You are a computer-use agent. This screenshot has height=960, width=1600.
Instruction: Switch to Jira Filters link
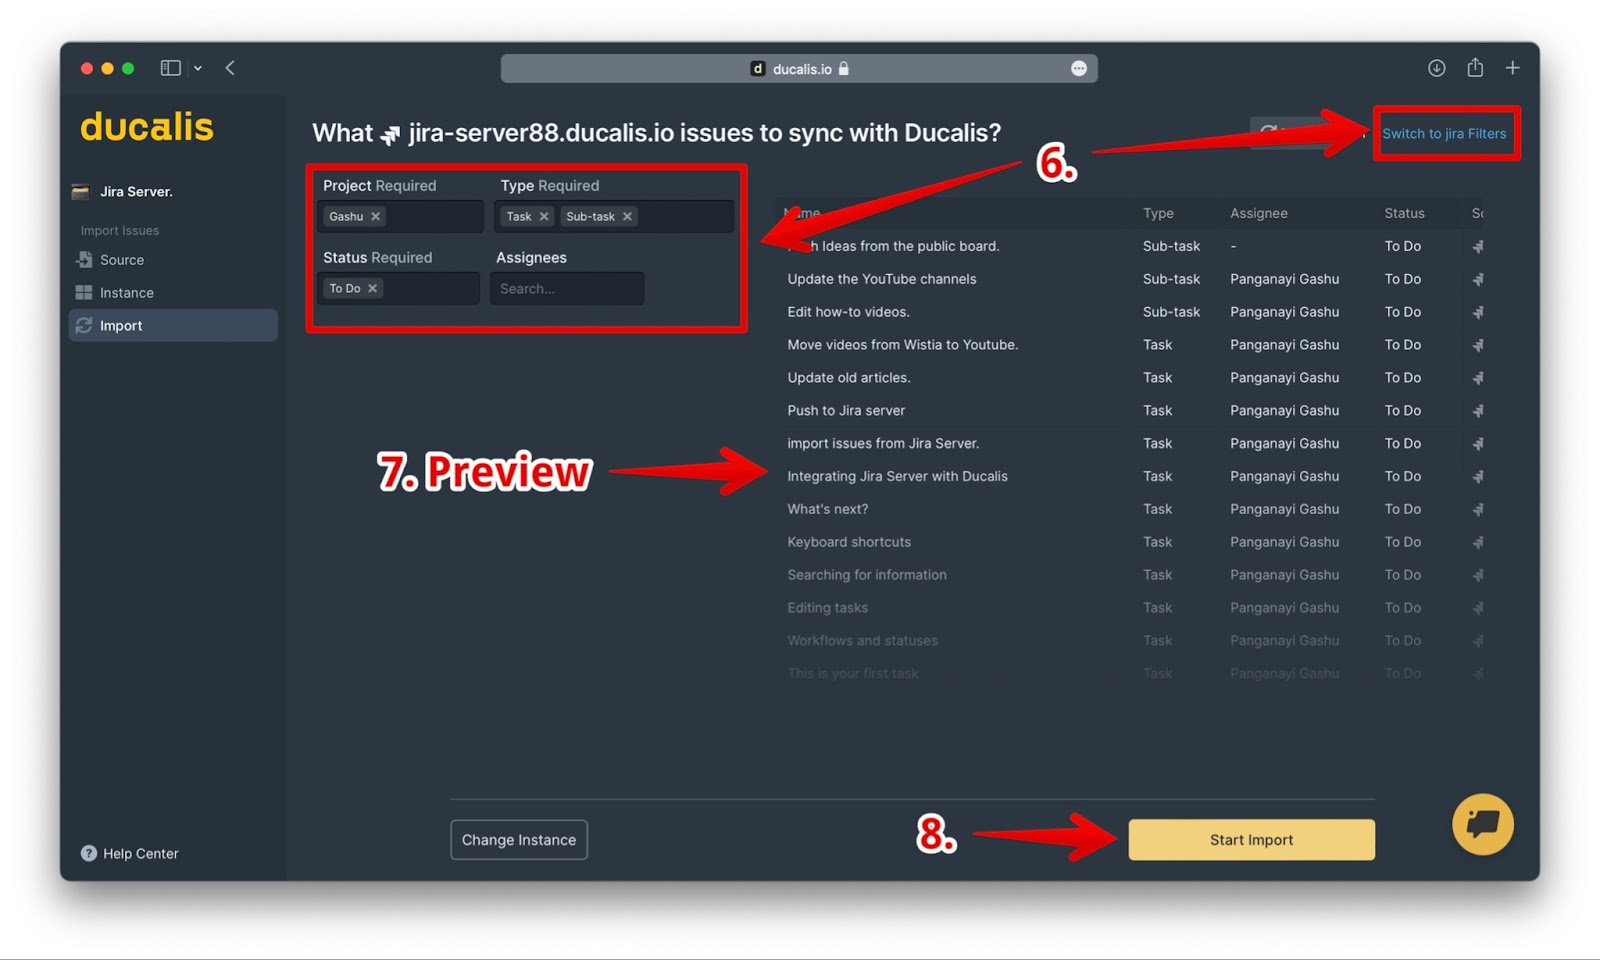1444,133
